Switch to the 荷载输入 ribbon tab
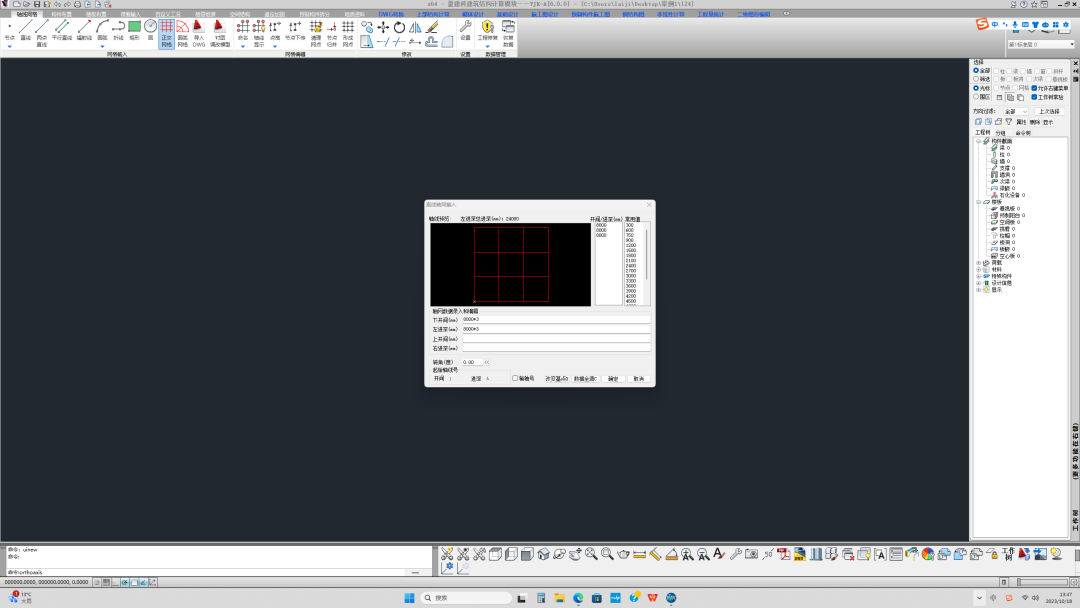The height and width of the screenshot is (608, 1080). tap(130, 14)
